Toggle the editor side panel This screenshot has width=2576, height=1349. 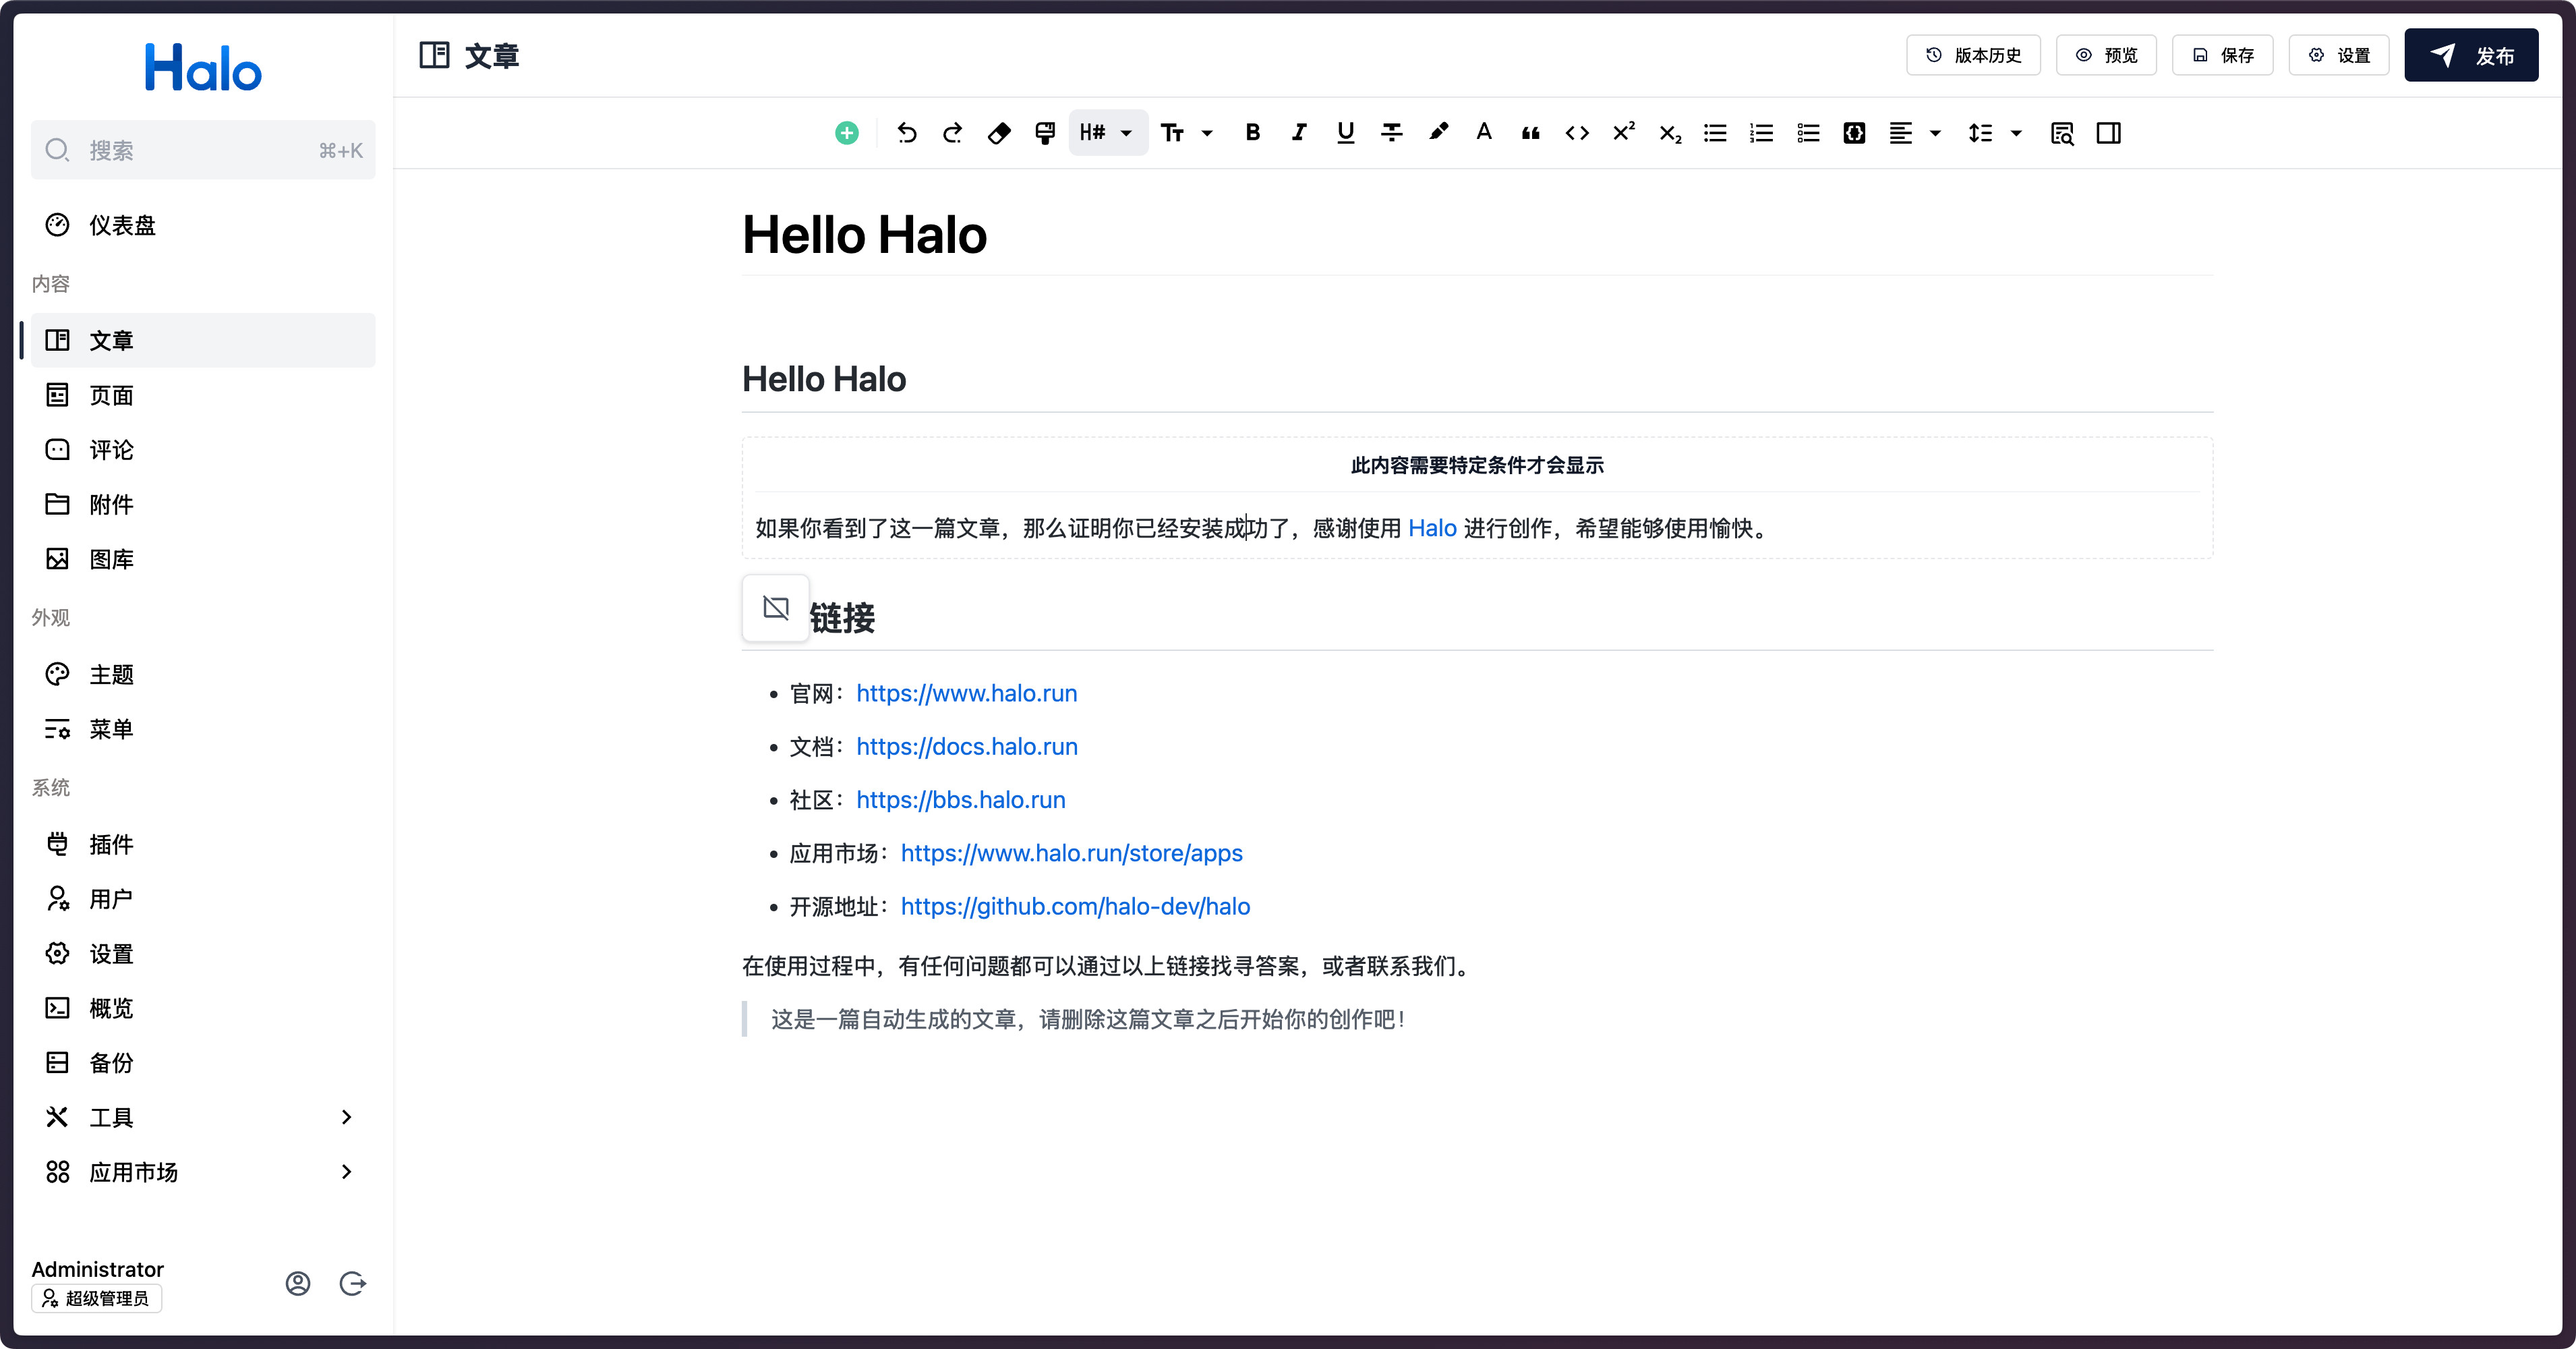click(2108, 133)
